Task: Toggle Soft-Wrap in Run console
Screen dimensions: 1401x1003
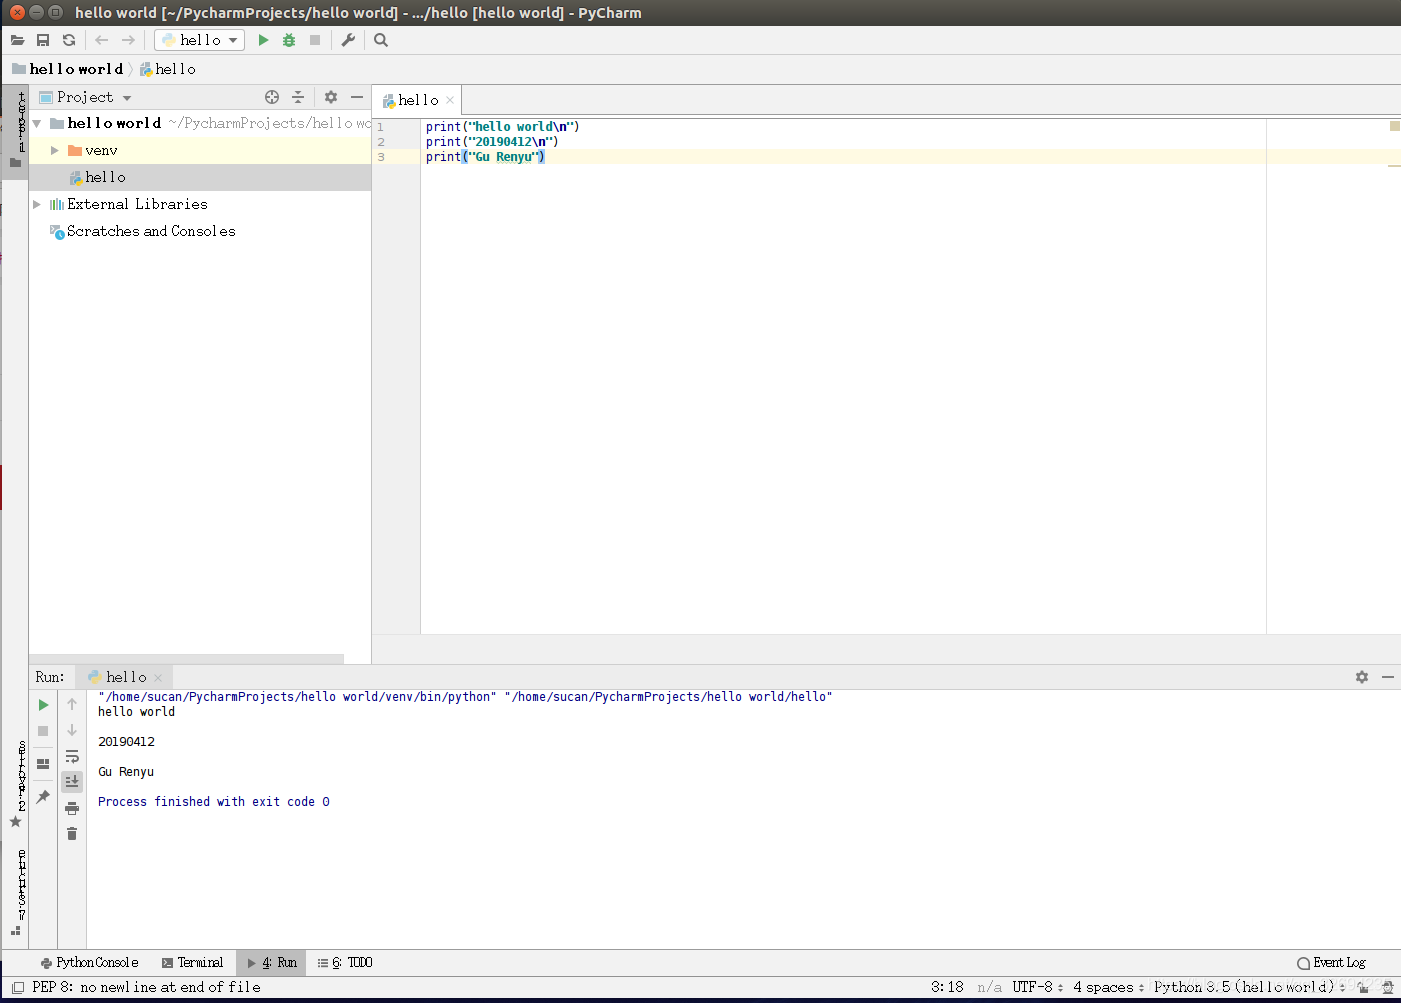Action: click(72, 757)
